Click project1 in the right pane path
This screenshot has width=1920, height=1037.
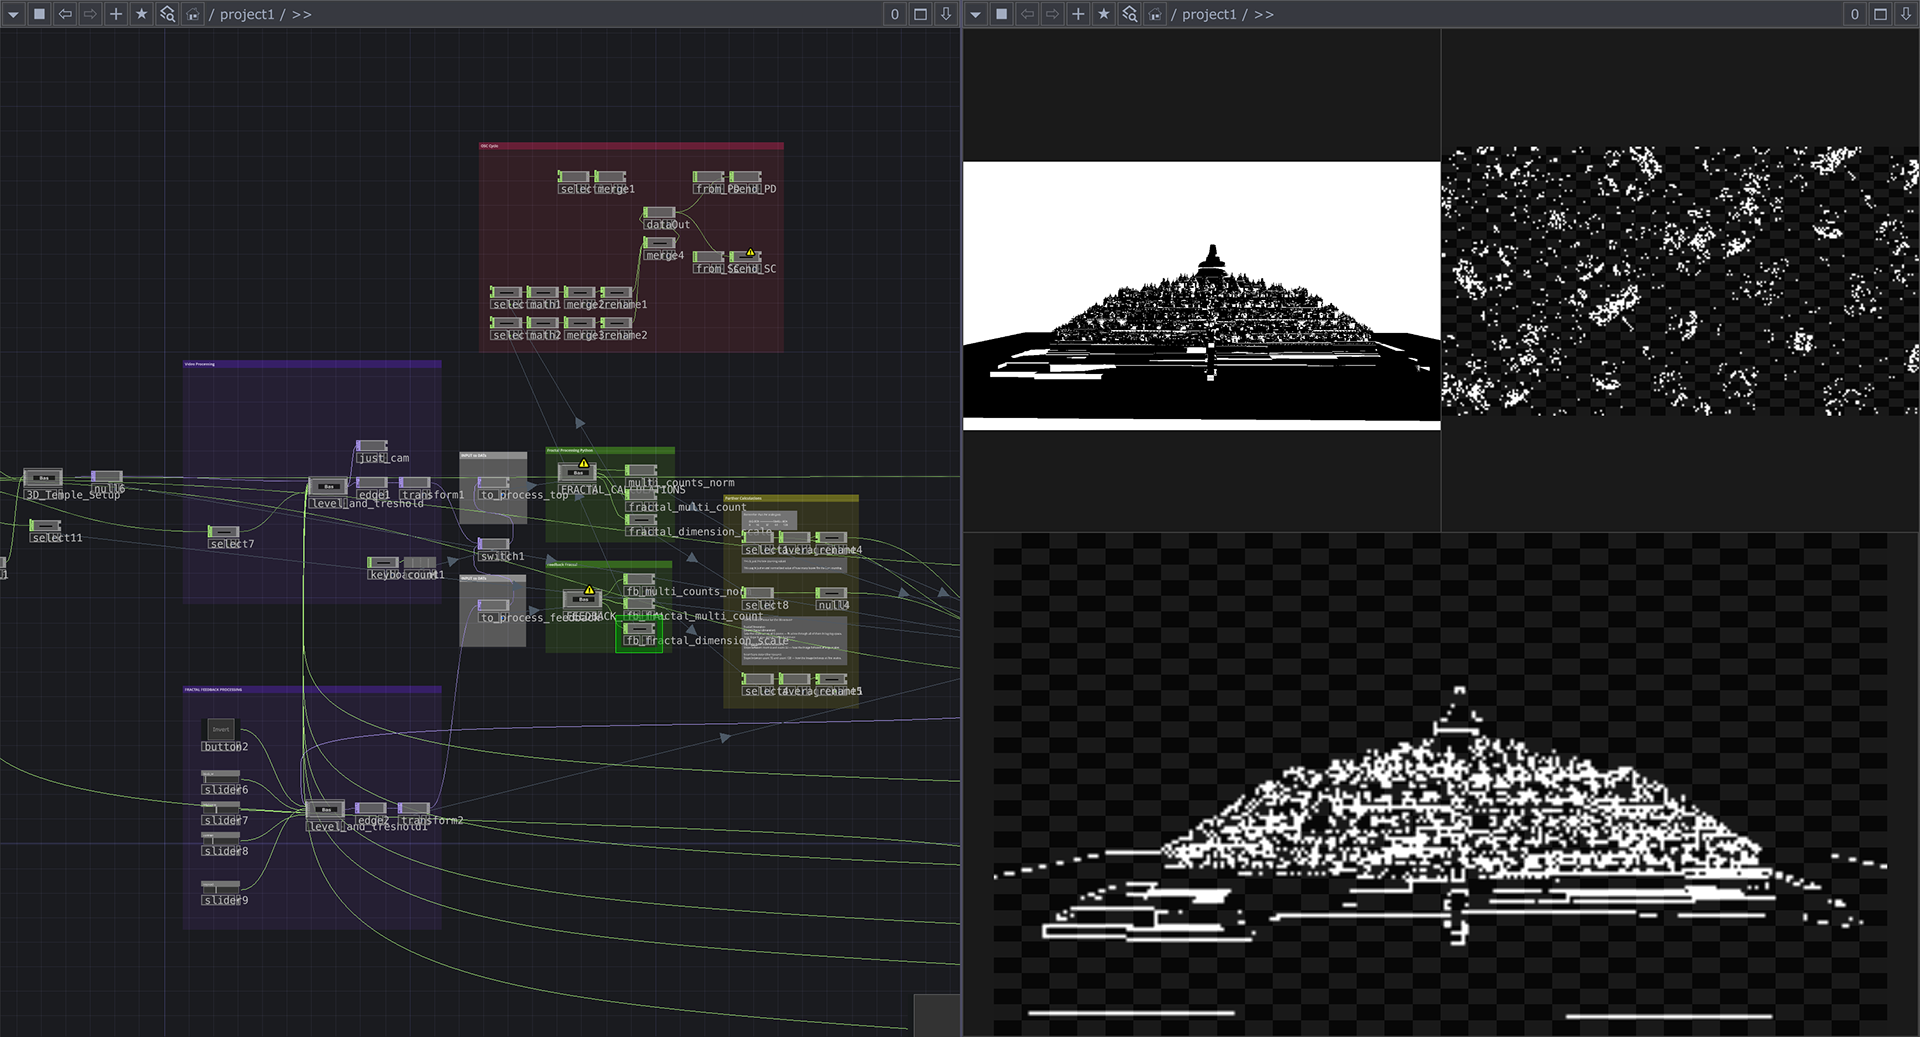[x=1208, y=14]
